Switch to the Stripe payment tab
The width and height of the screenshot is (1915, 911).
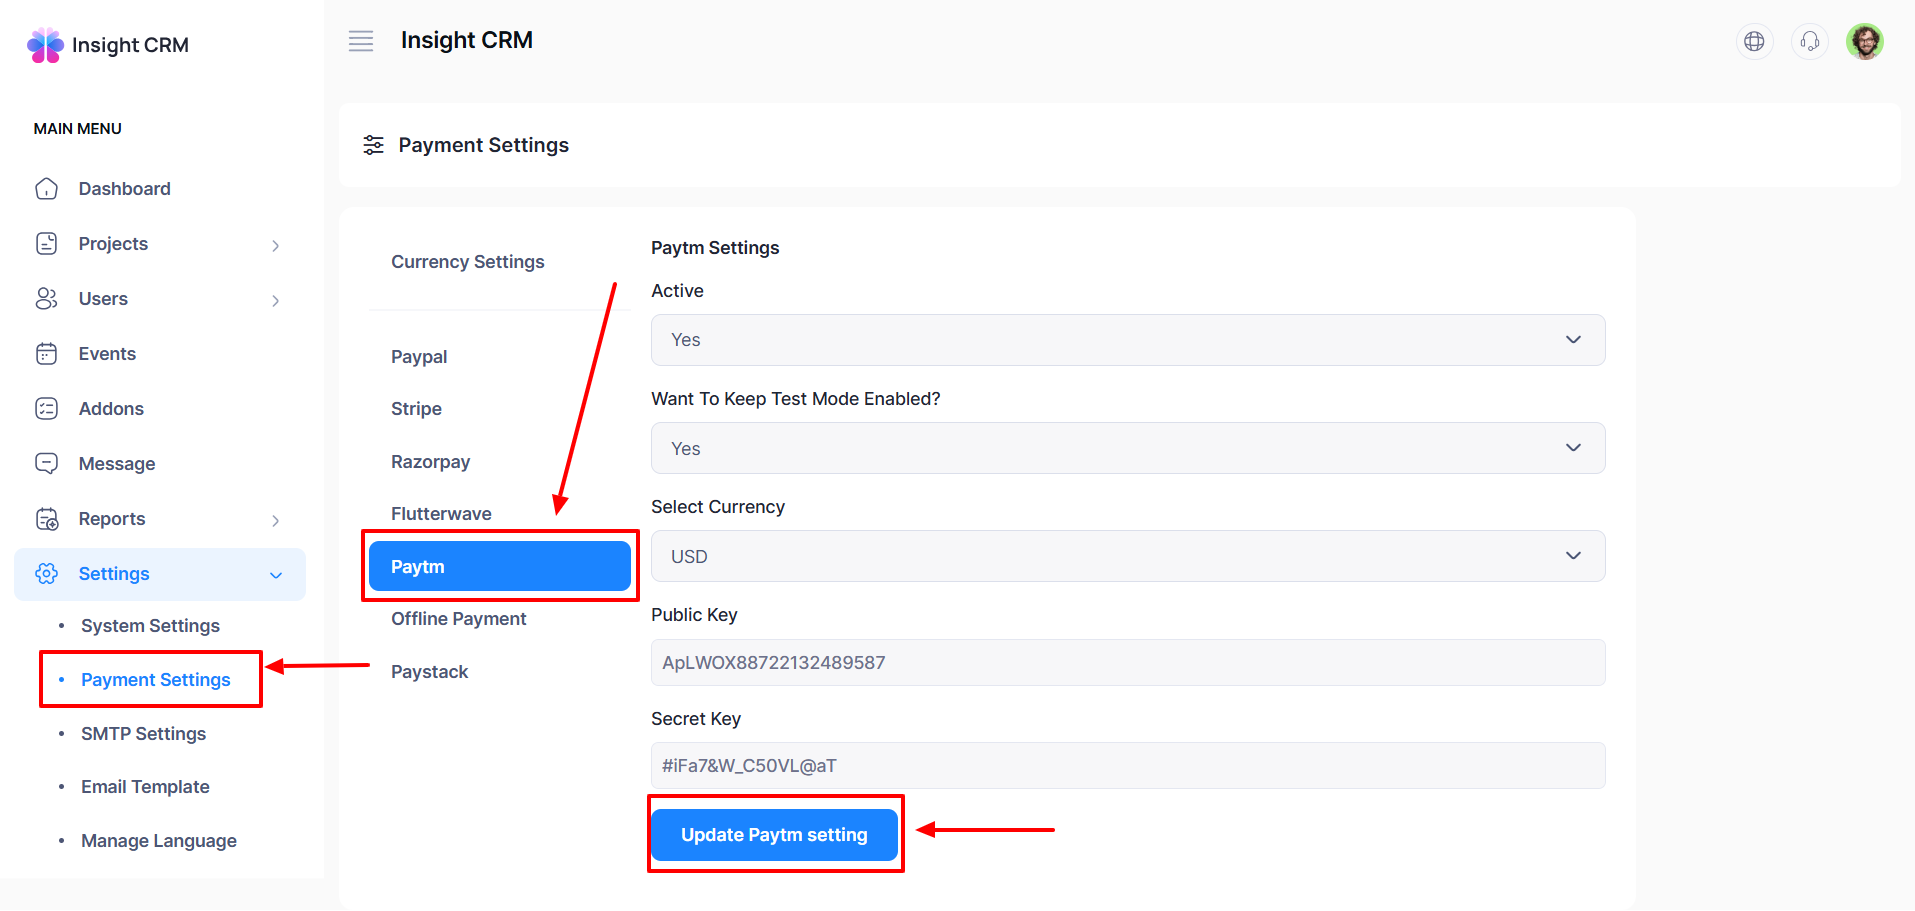pyautogui.click(x=416, y=409)
